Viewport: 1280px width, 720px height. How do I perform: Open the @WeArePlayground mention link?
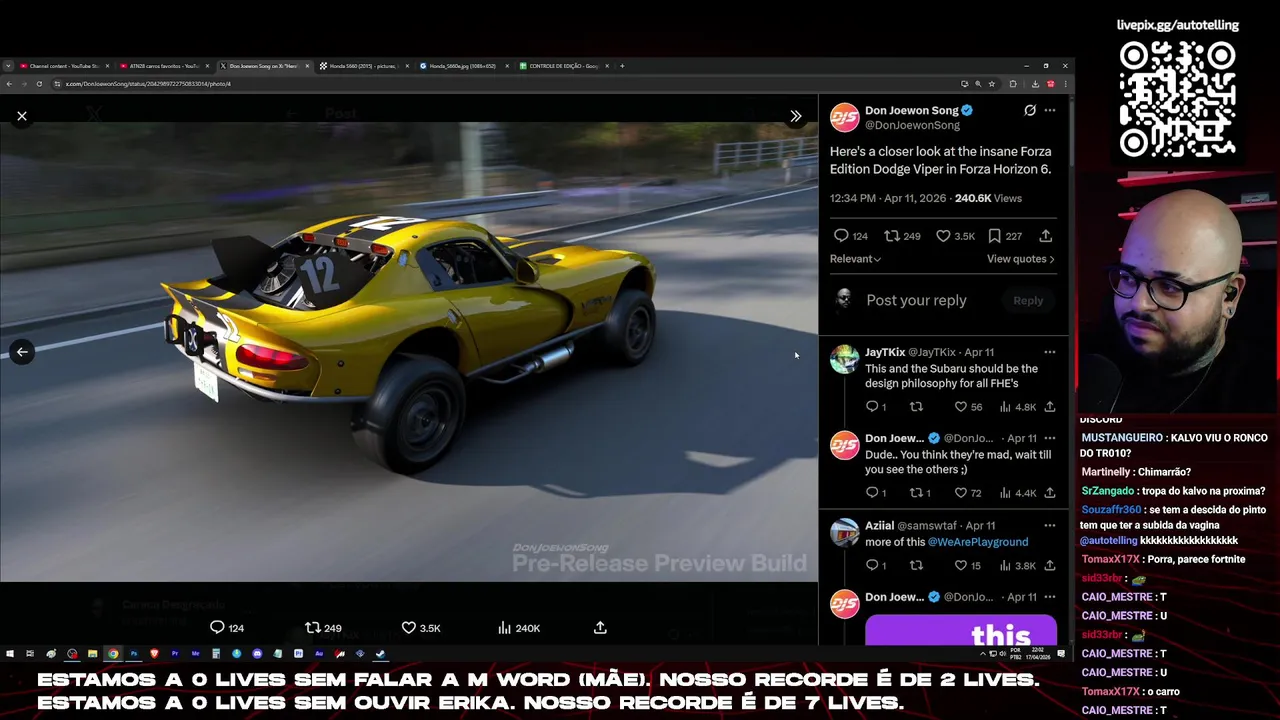(x=978, y=542)
